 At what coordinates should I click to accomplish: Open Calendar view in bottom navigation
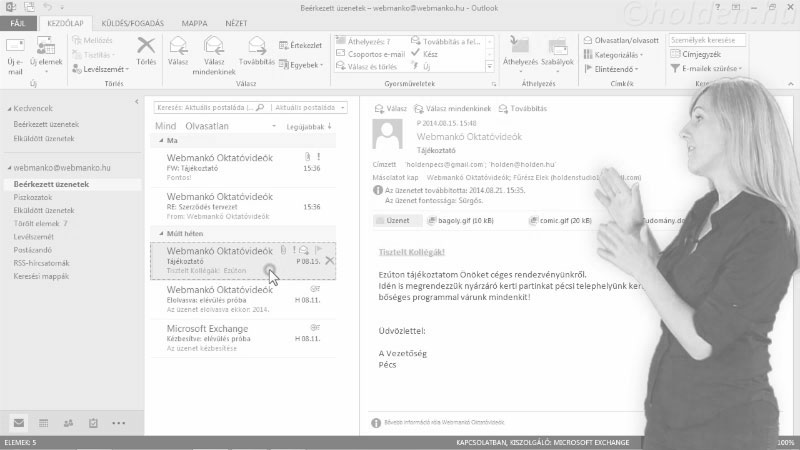point(43,423)
